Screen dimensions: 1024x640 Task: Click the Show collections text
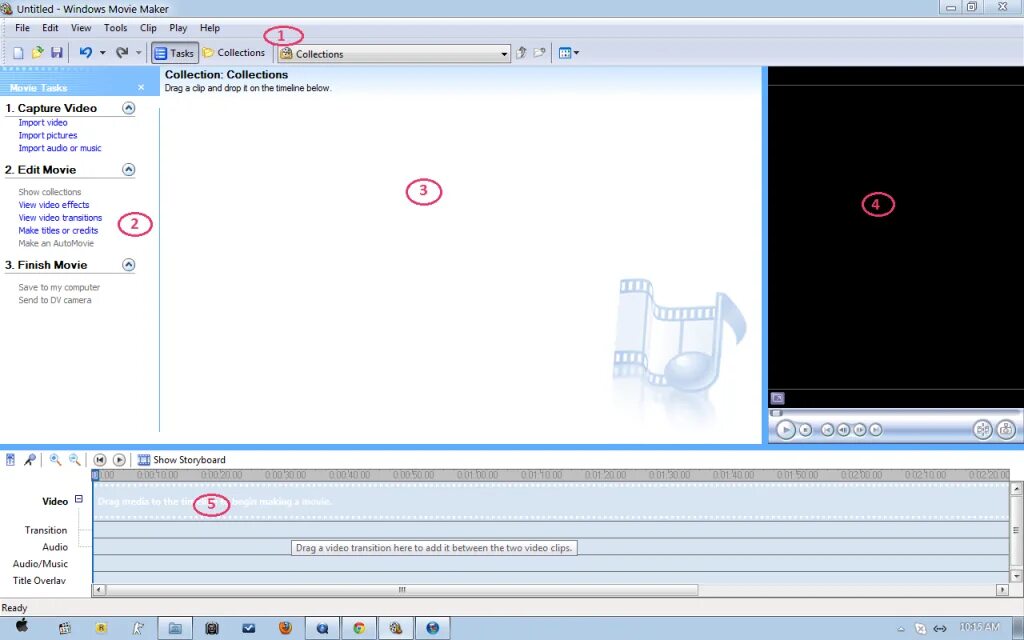coord(50,192)
